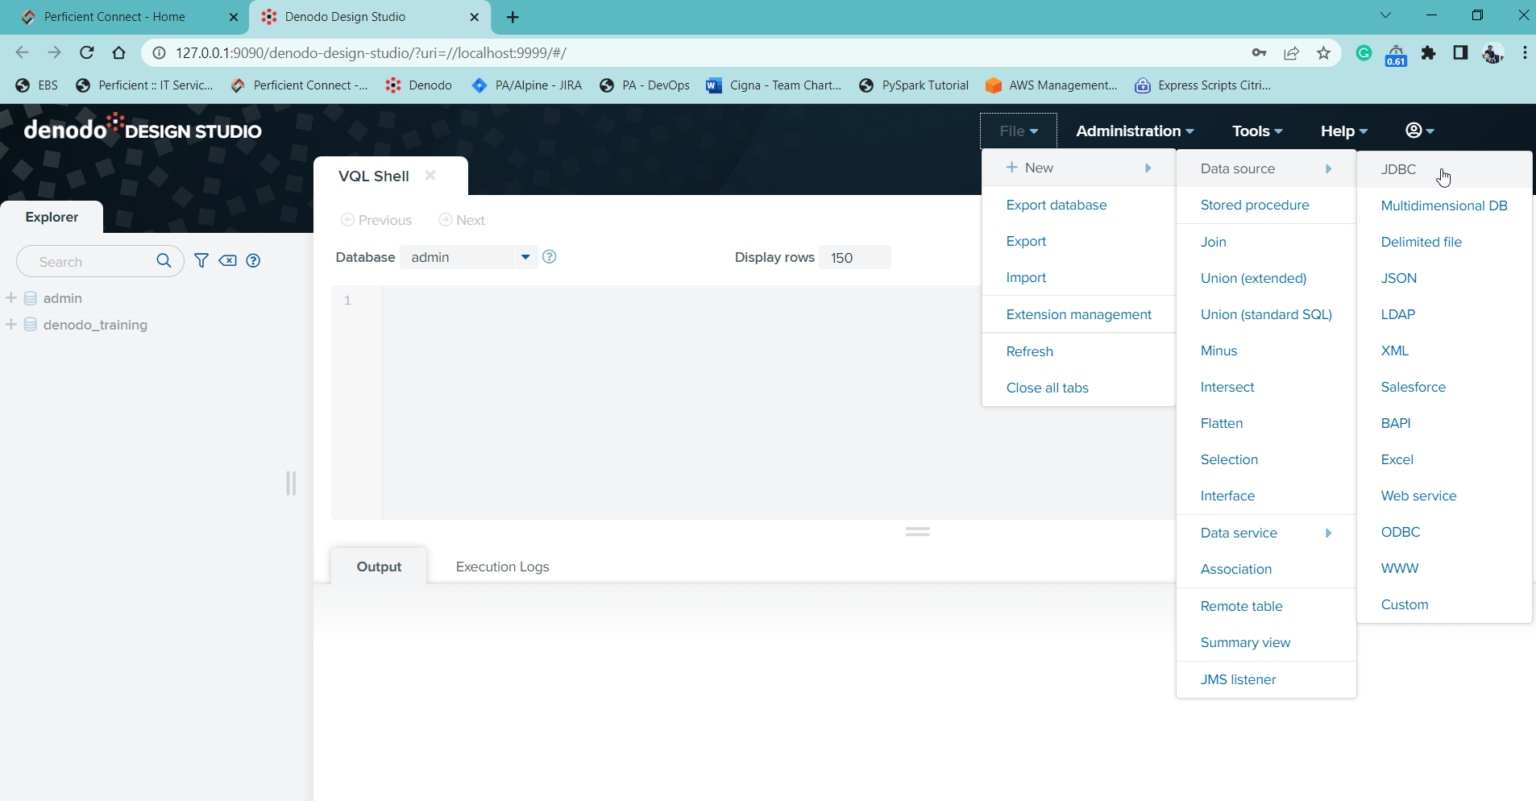Close the VQL Shell tab

[430, 176]
